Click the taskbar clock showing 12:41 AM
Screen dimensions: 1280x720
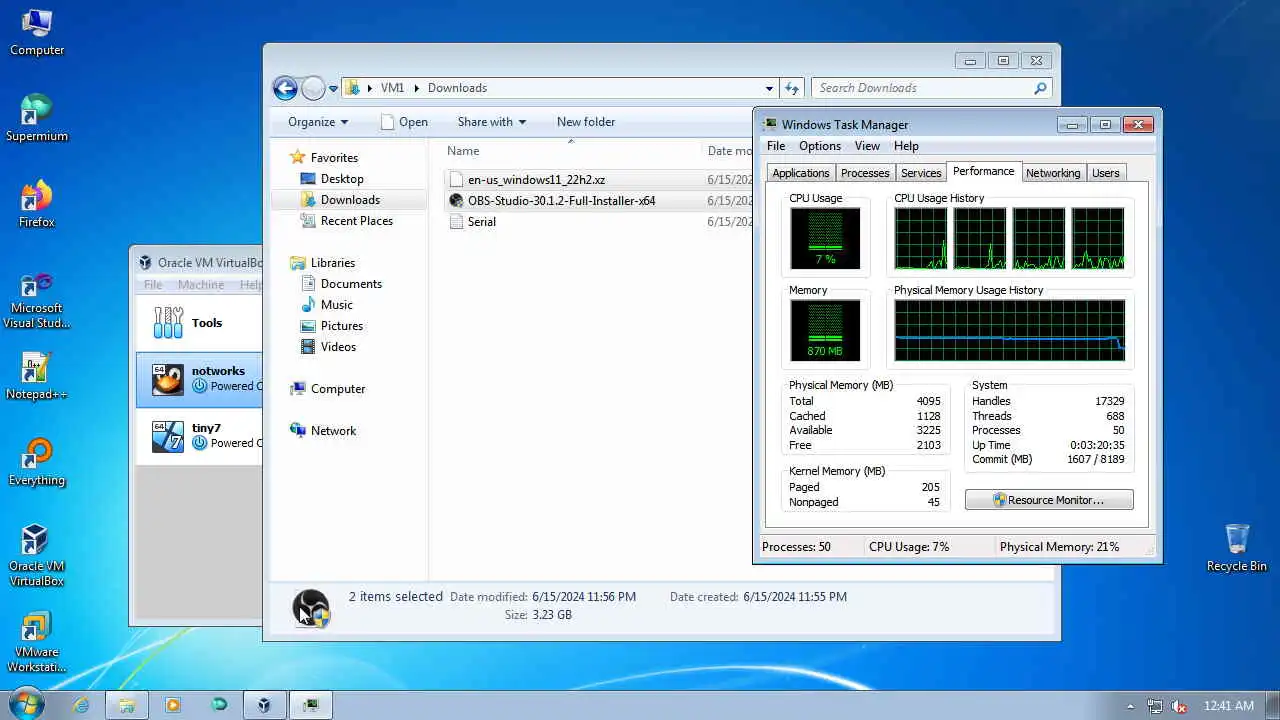click(1229, 706)
